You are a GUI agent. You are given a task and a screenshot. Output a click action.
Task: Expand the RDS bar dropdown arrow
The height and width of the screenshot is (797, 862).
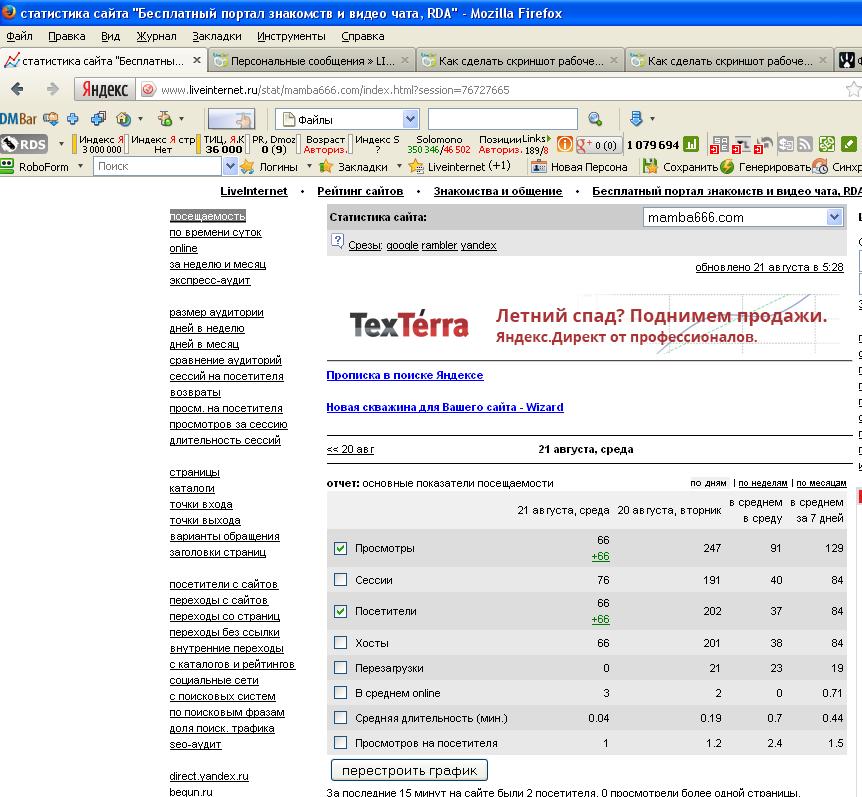61,145
